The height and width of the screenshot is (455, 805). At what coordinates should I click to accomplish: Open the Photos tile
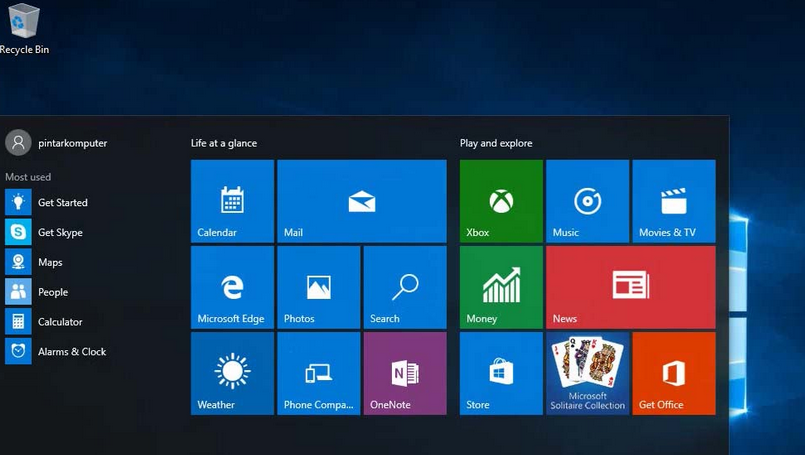(x=318, y=287)
